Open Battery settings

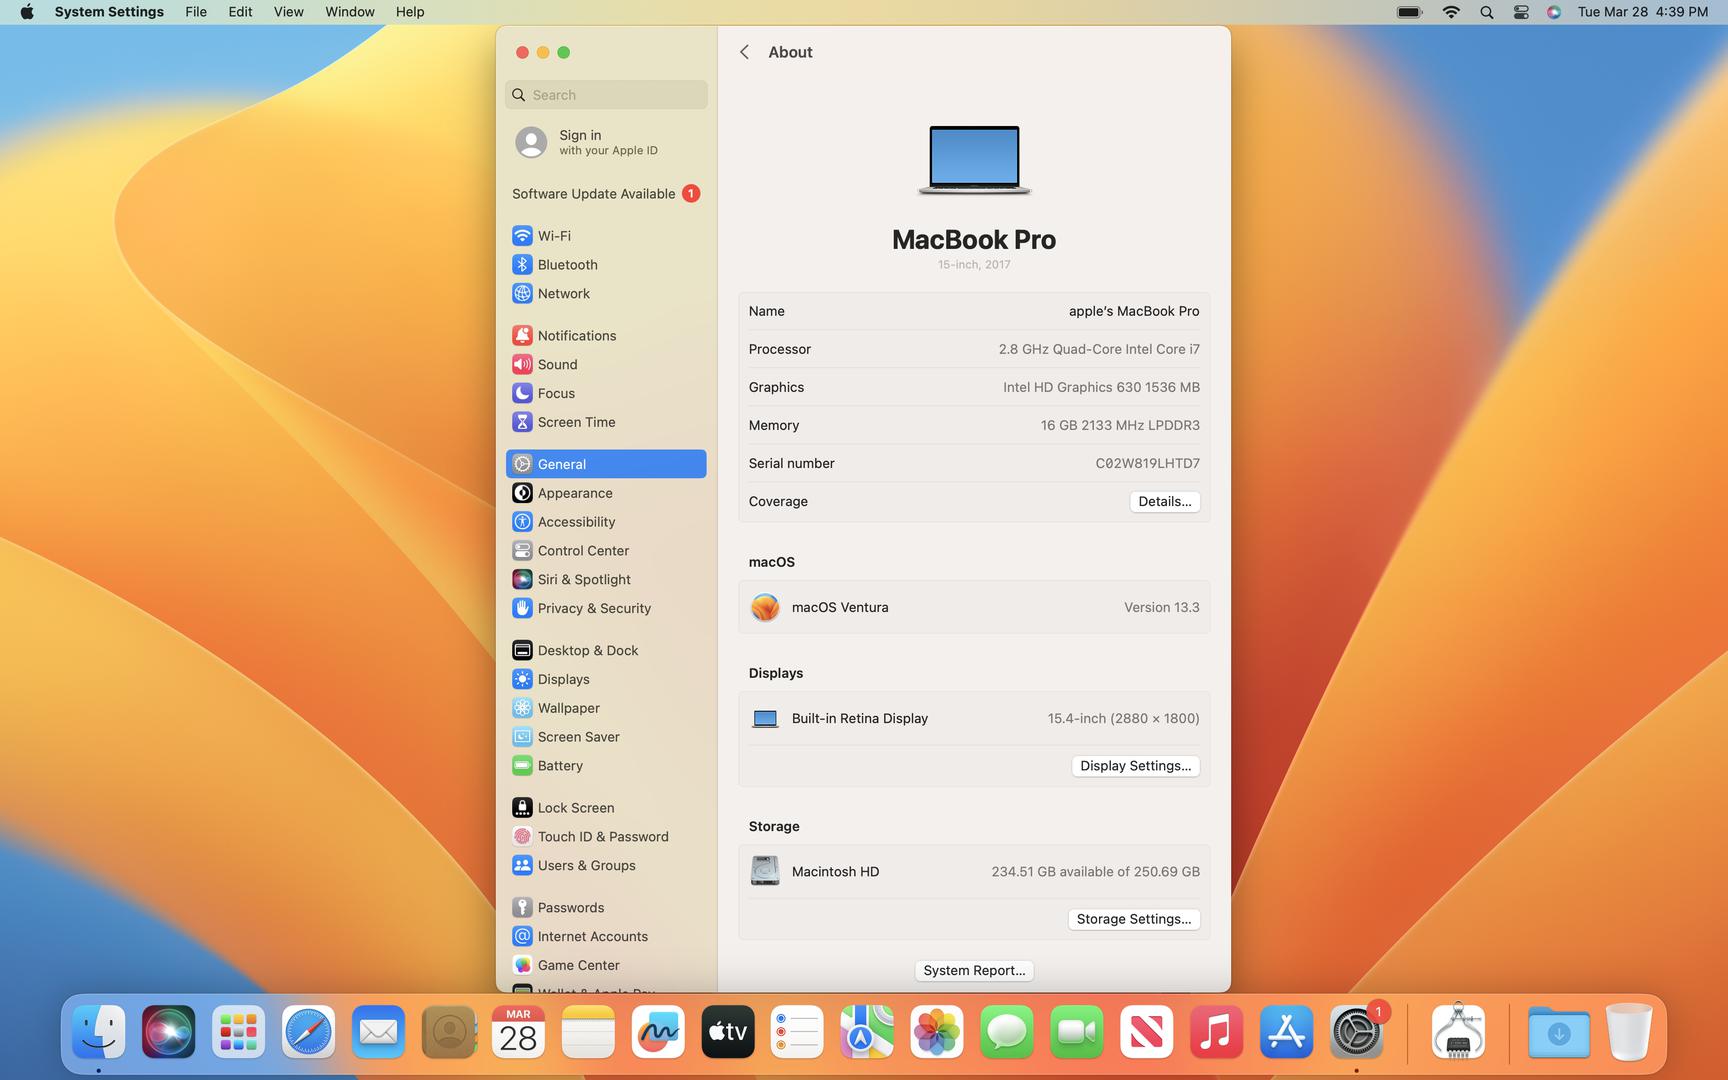606,766
